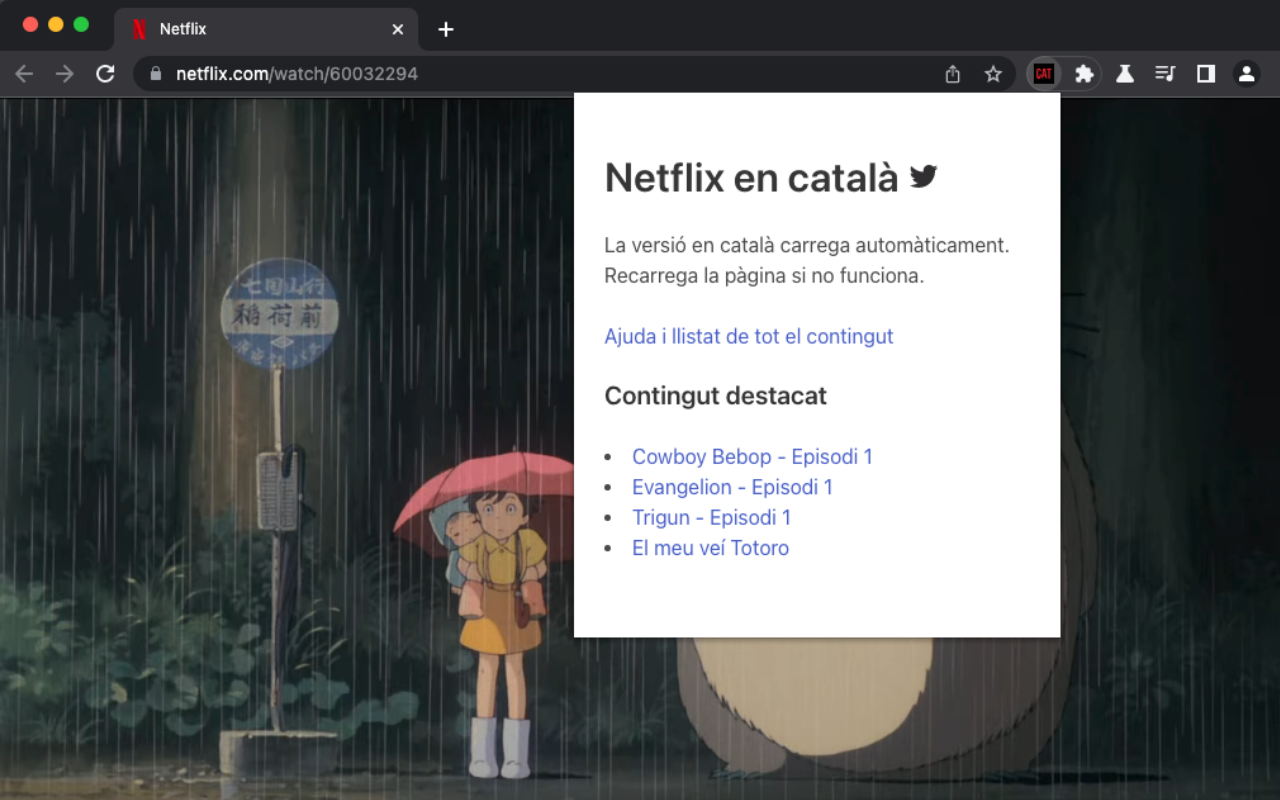Open Evangelion - Episodi 1 link
This screenshot has height=800, width=1280.
click(x=732, y=487)
